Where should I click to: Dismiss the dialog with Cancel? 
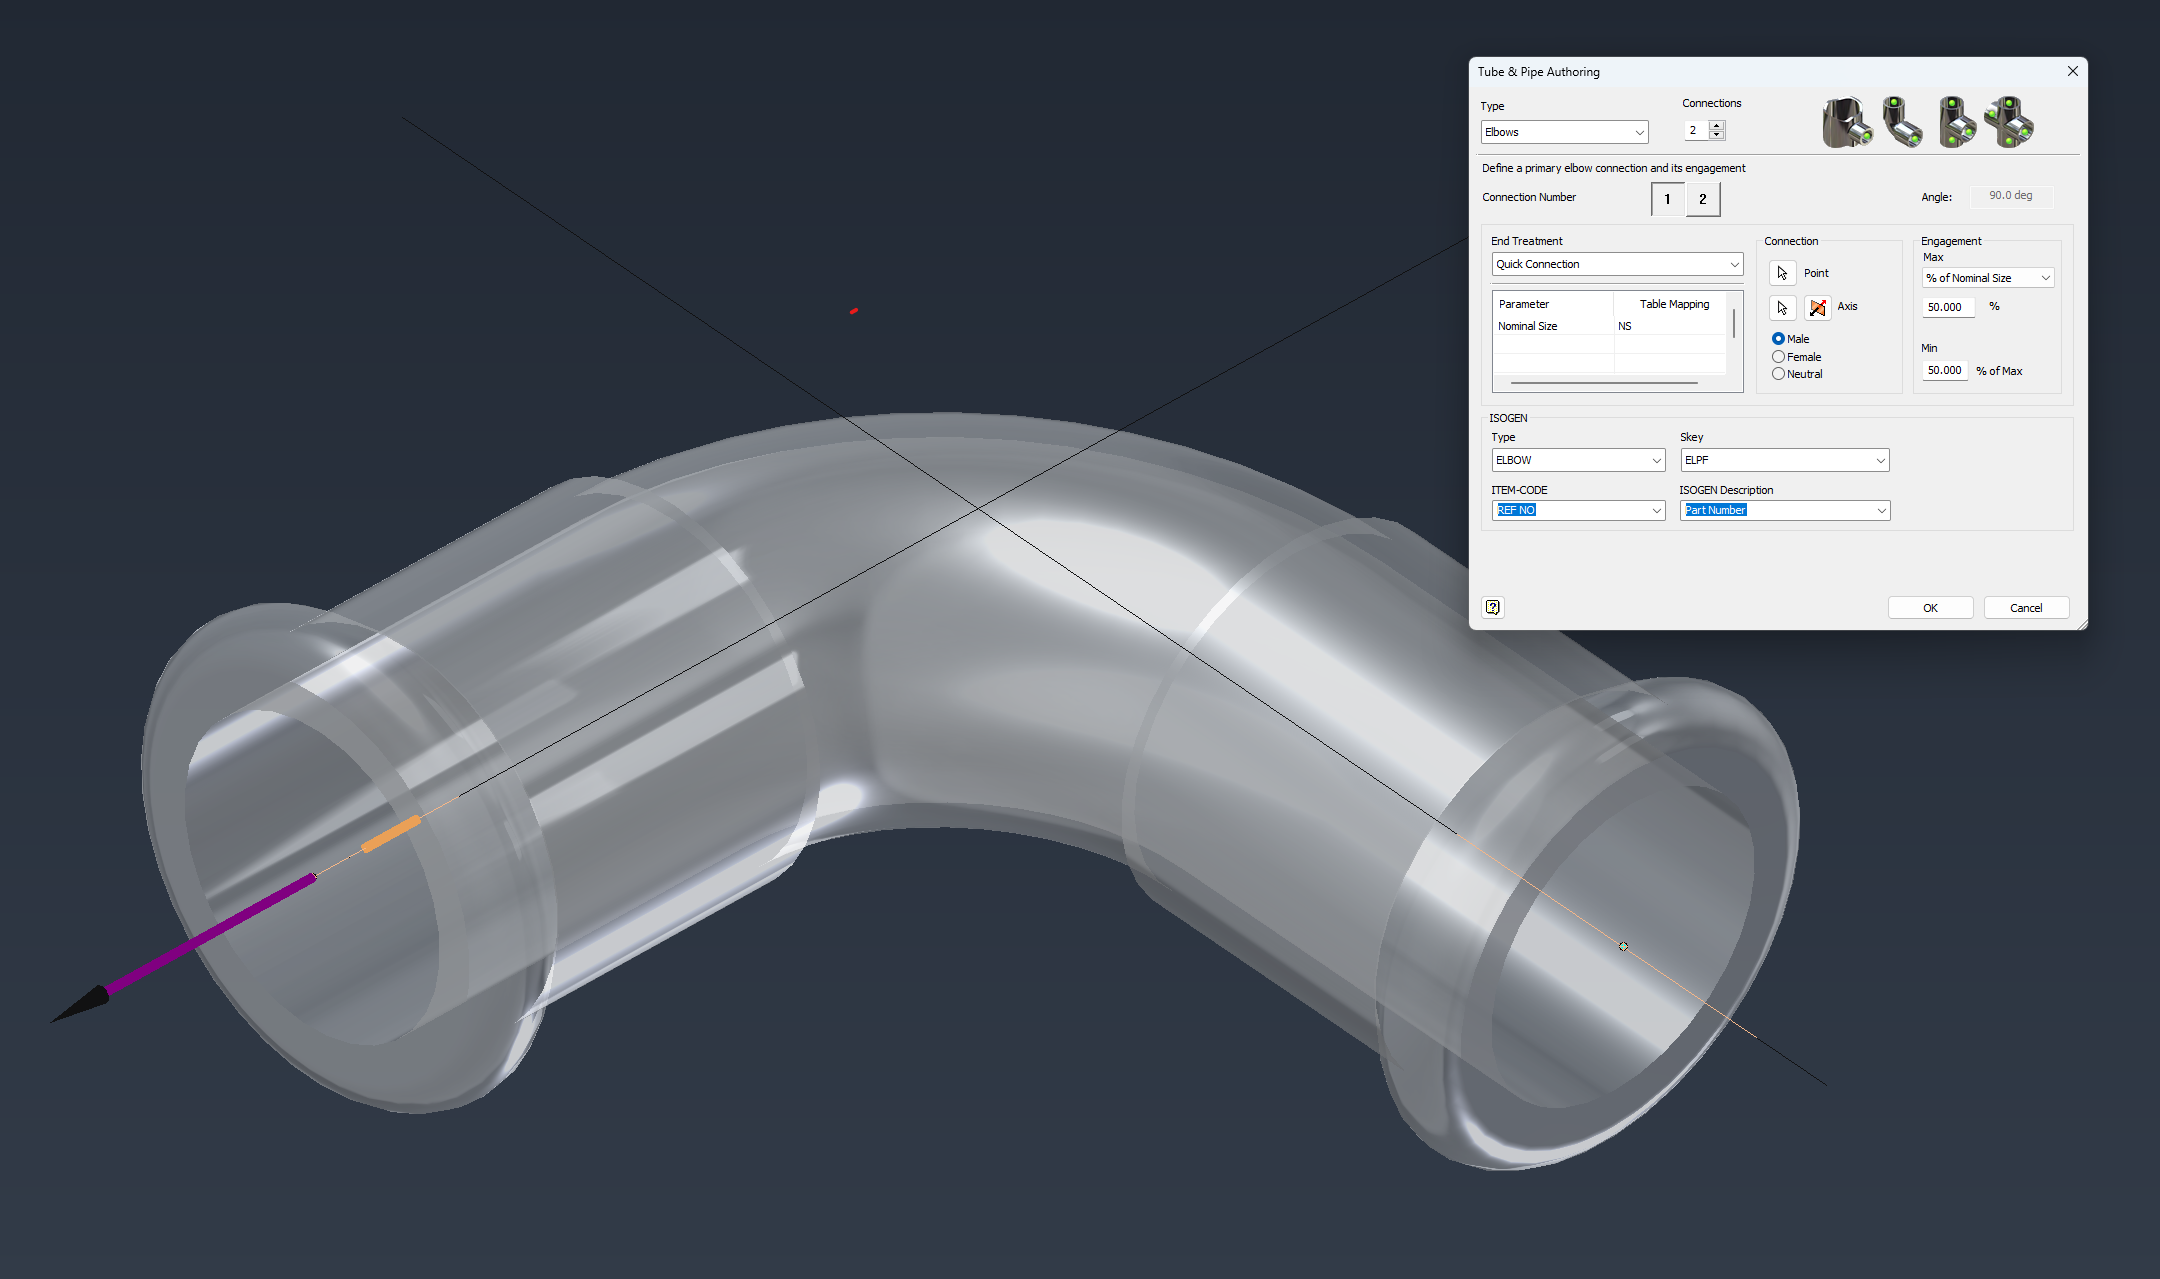click(x=2026, y=607)
